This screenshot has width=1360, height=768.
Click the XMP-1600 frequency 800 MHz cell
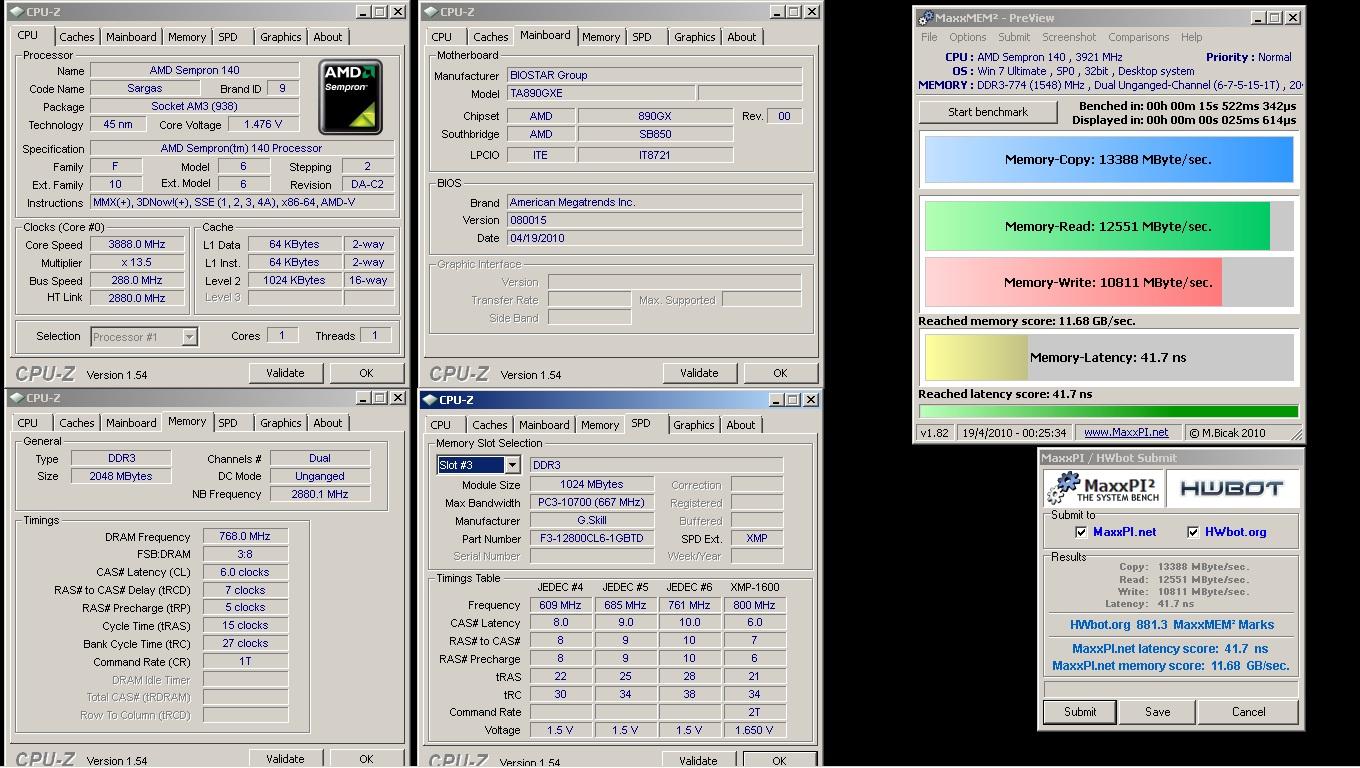point(754,605)
